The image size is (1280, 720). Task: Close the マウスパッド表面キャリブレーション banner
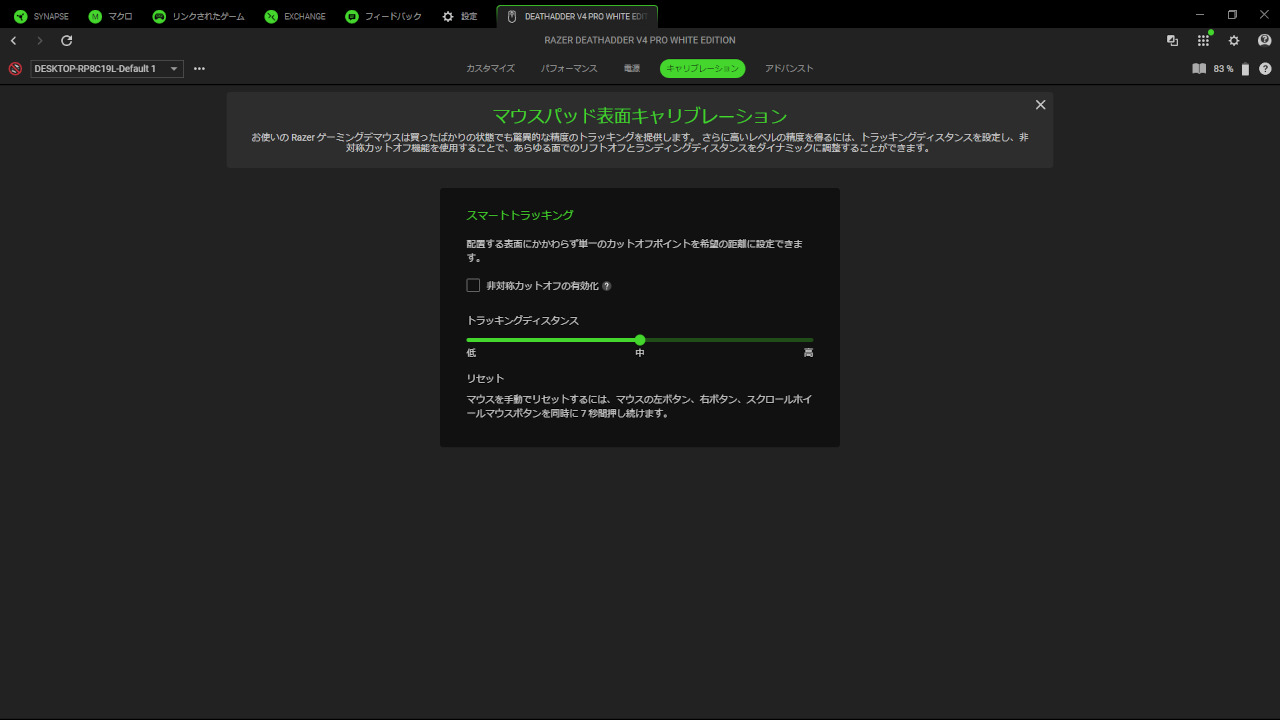1040,105
